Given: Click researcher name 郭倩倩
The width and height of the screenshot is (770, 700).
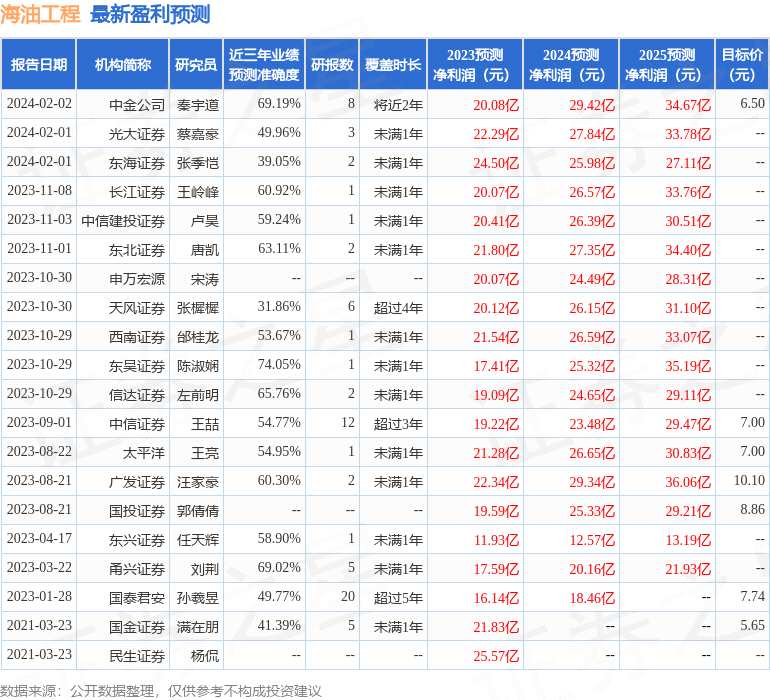Looking at the screenshot, I should point(197,510).
